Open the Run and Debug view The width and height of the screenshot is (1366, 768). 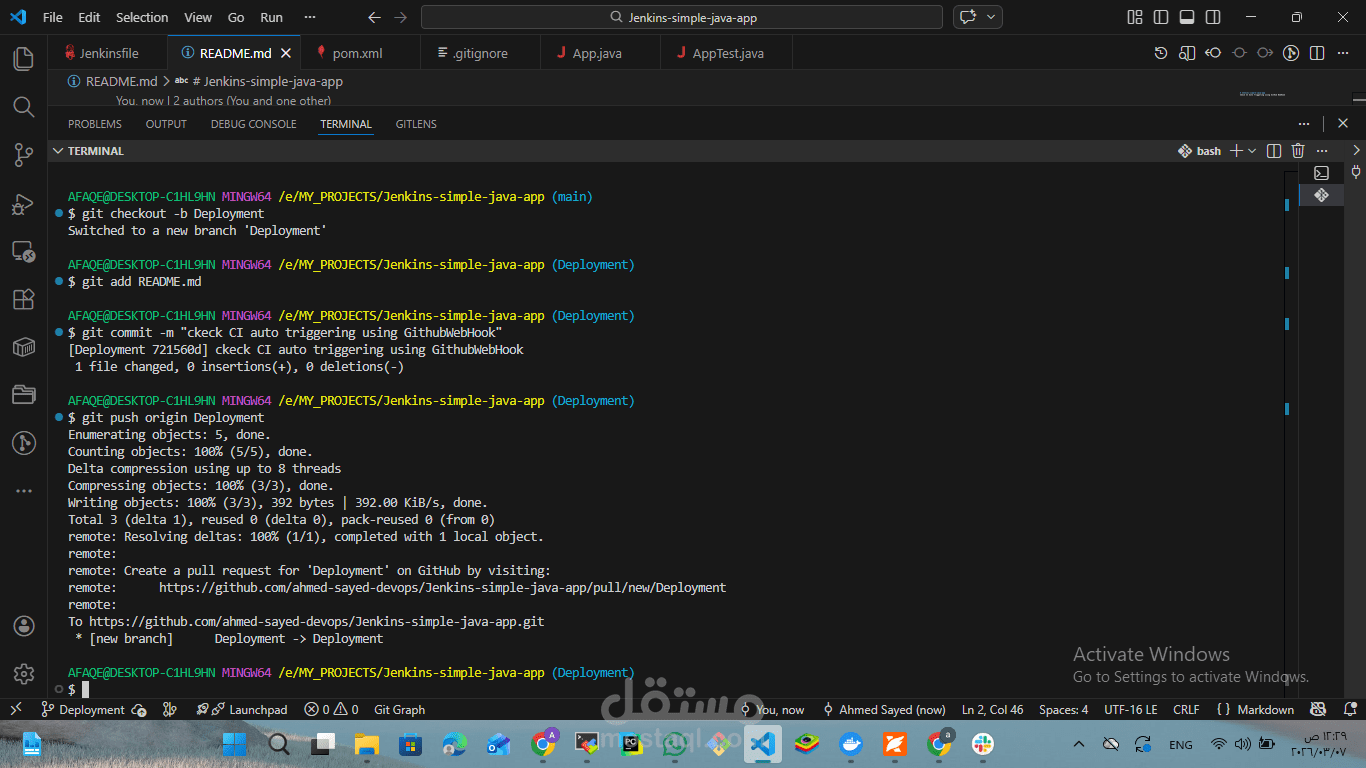point(24,203)
